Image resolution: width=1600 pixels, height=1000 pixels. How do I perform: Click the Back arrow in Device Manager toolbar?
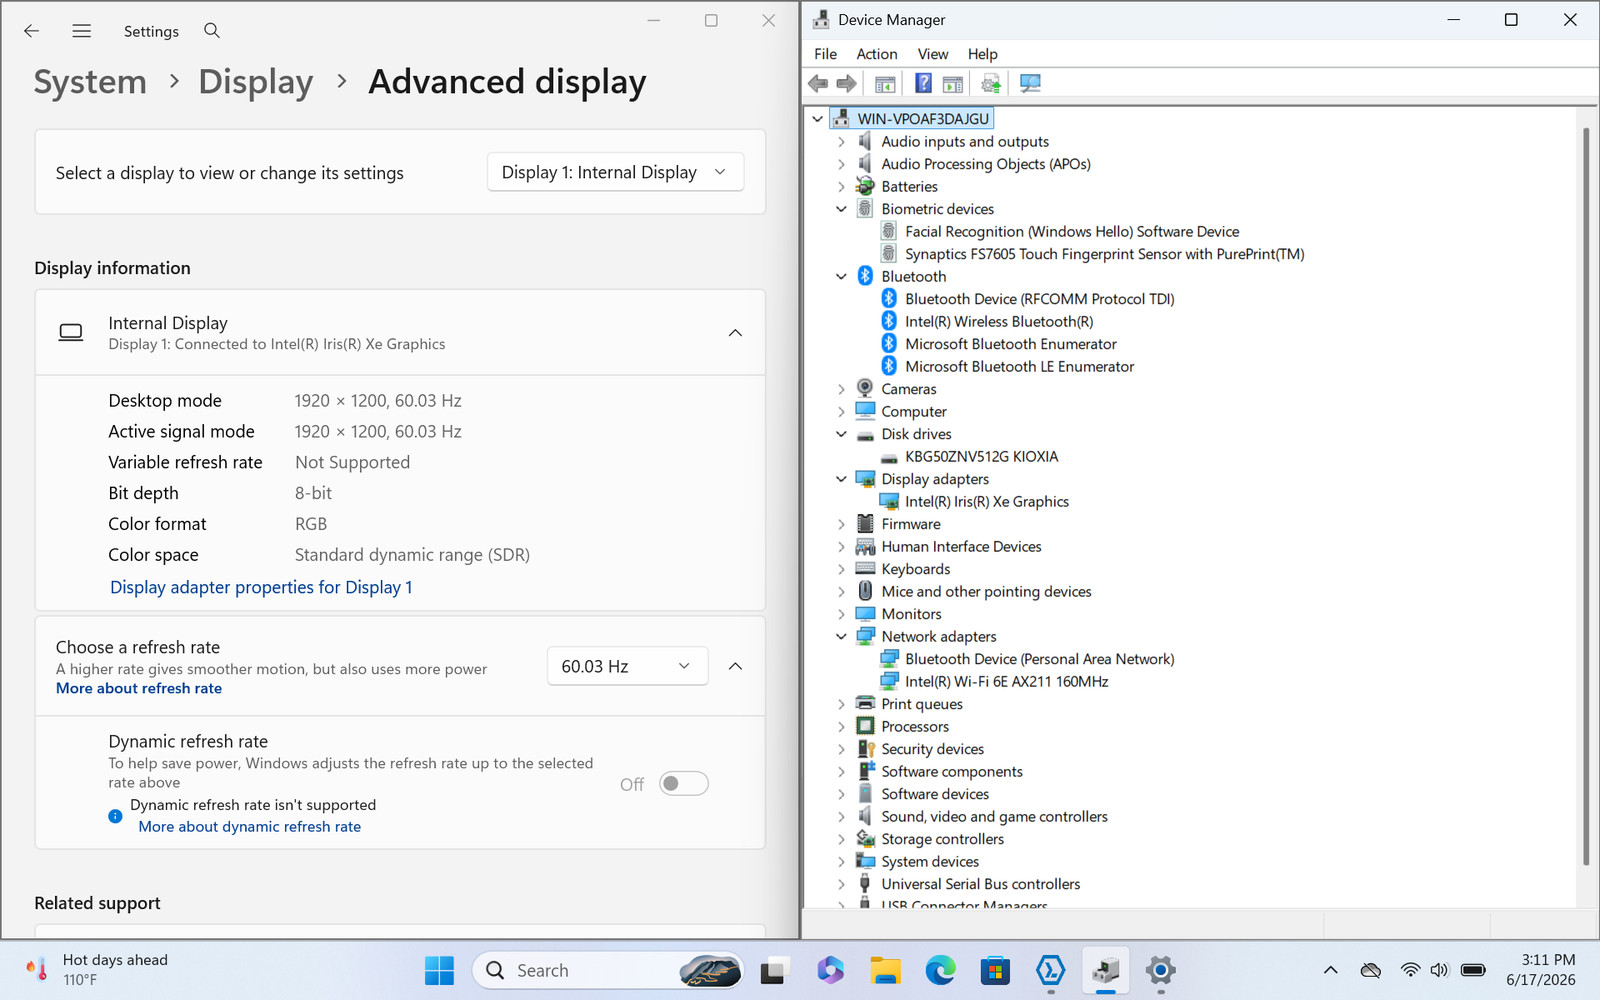[x=818, y=84]
